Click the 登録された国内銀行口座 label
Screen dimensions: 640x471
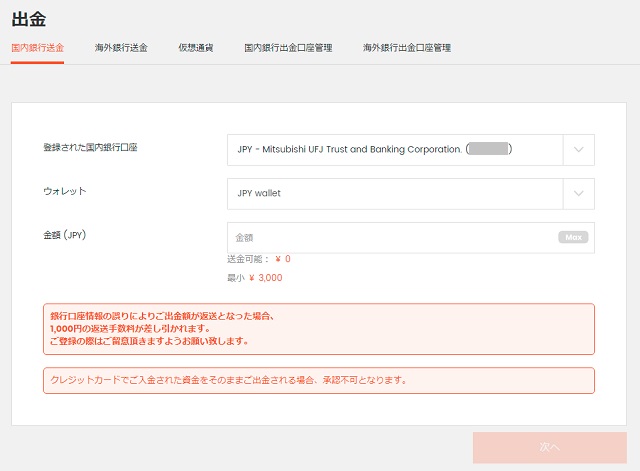click(90, 148)
